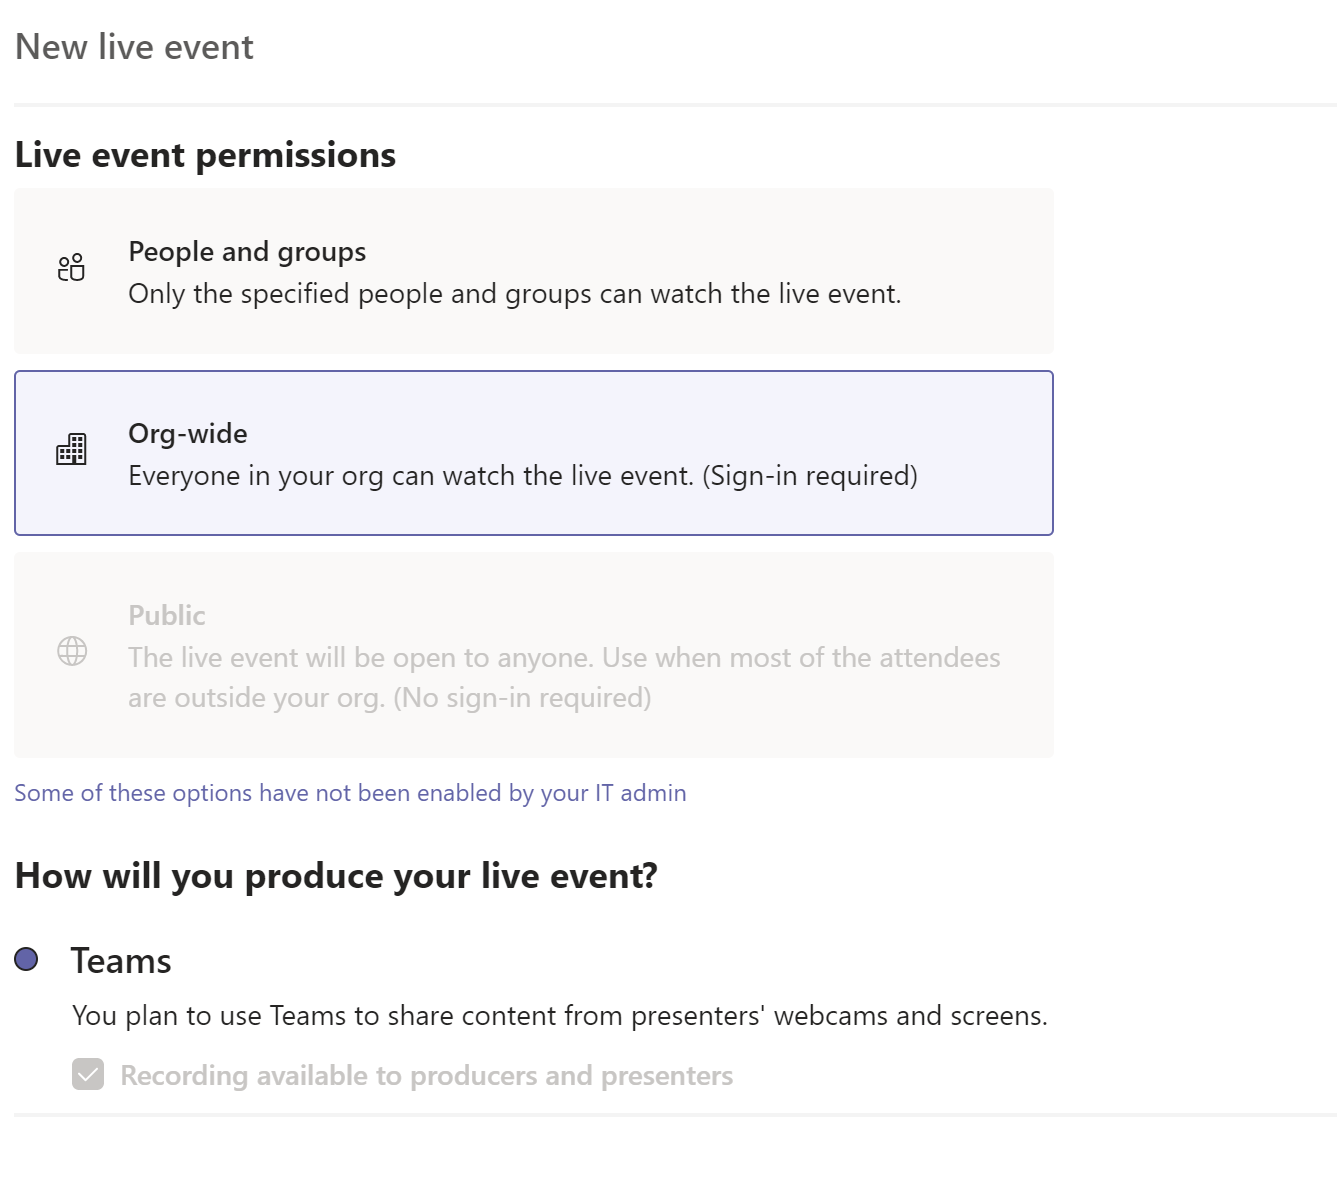This screenshot has height=1183, width=1337.
Task: Click "Everyone in your org" description text
Action: tap(522, 476)
